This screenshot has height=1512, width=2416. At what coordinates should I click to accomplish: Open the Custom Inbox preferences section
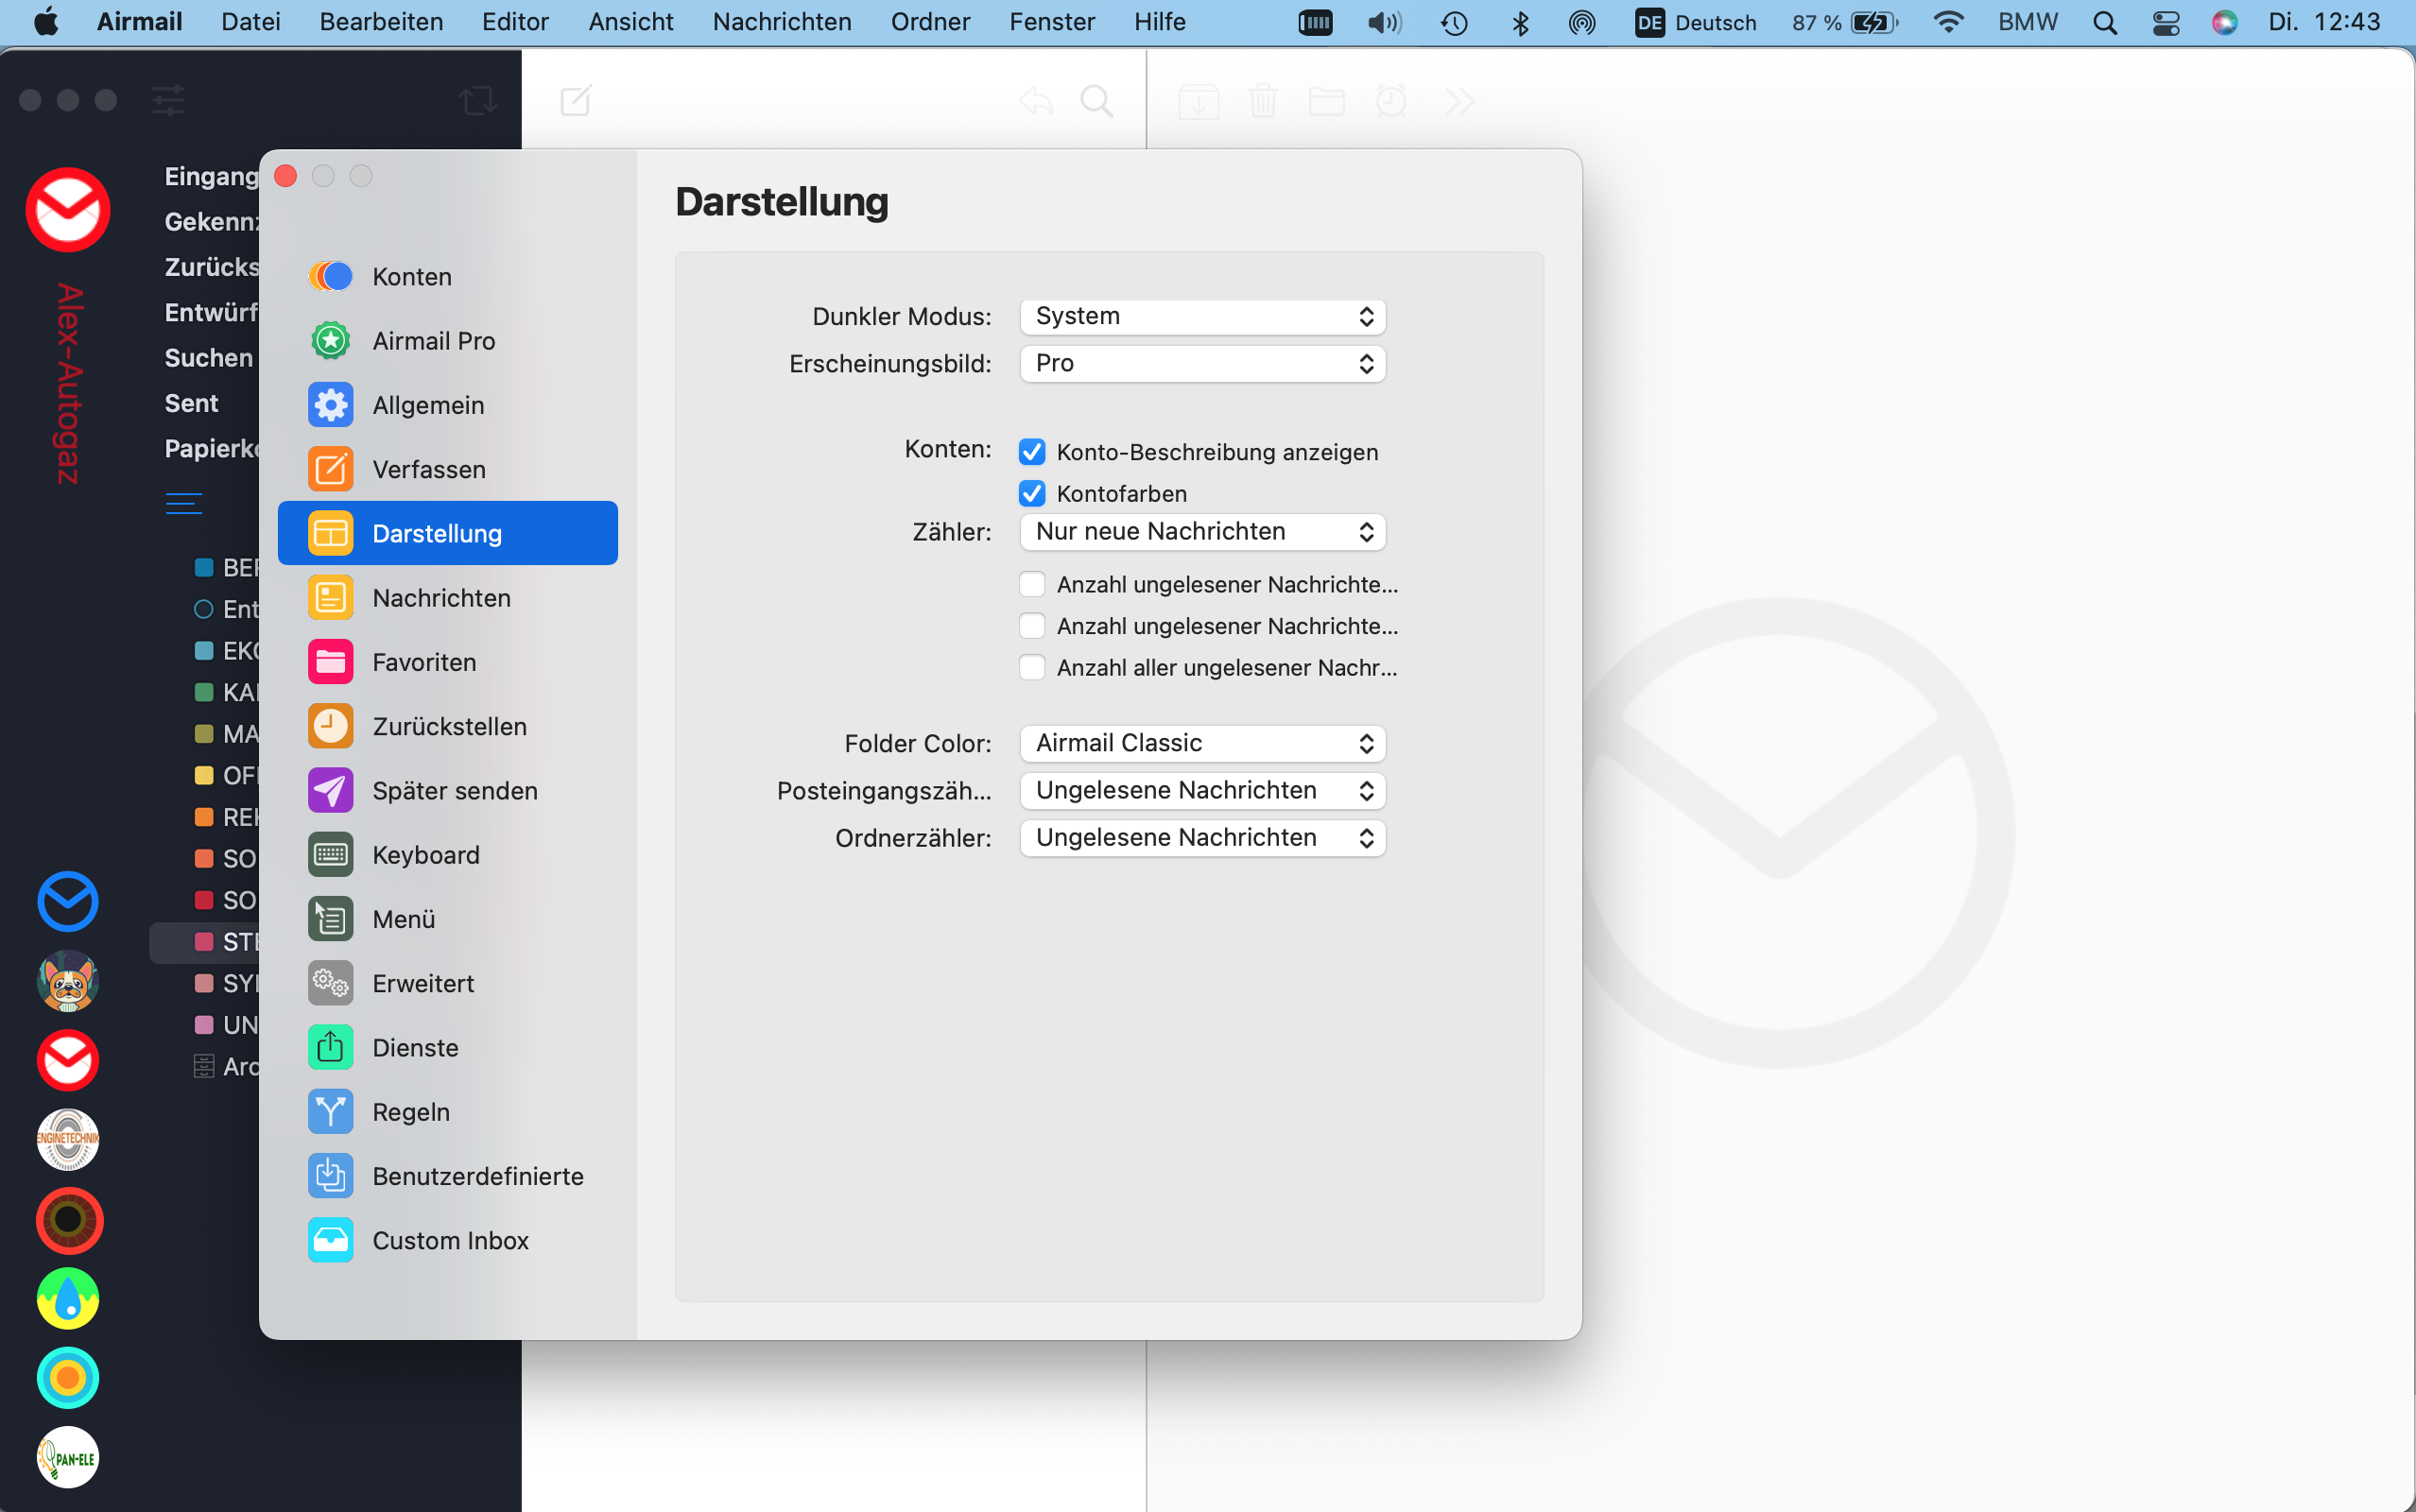point(450,1240)
